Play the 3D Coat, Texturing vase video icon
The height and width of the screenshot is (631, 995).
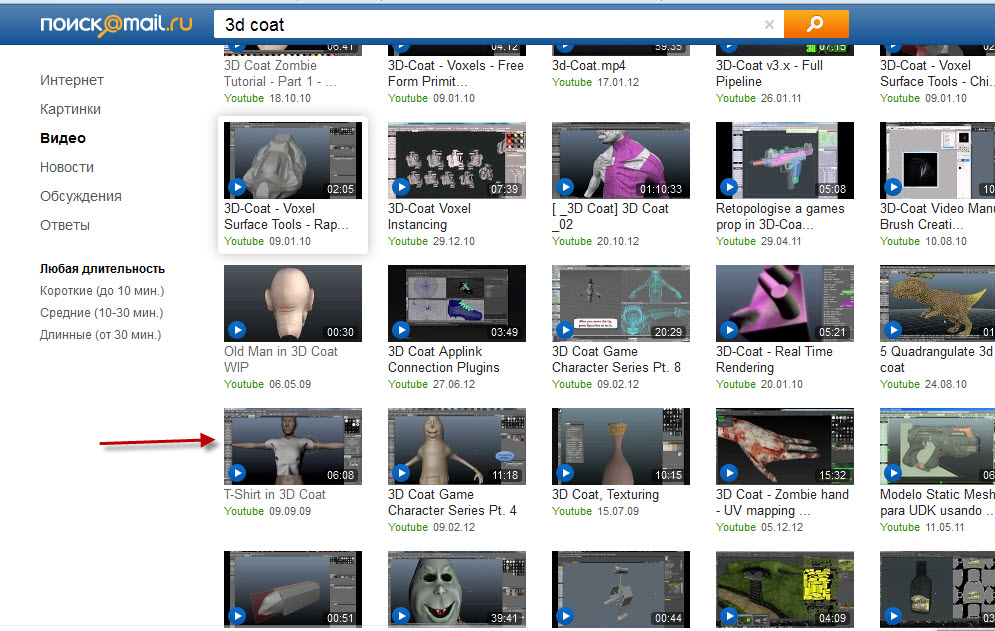click(x=565, y=473)
